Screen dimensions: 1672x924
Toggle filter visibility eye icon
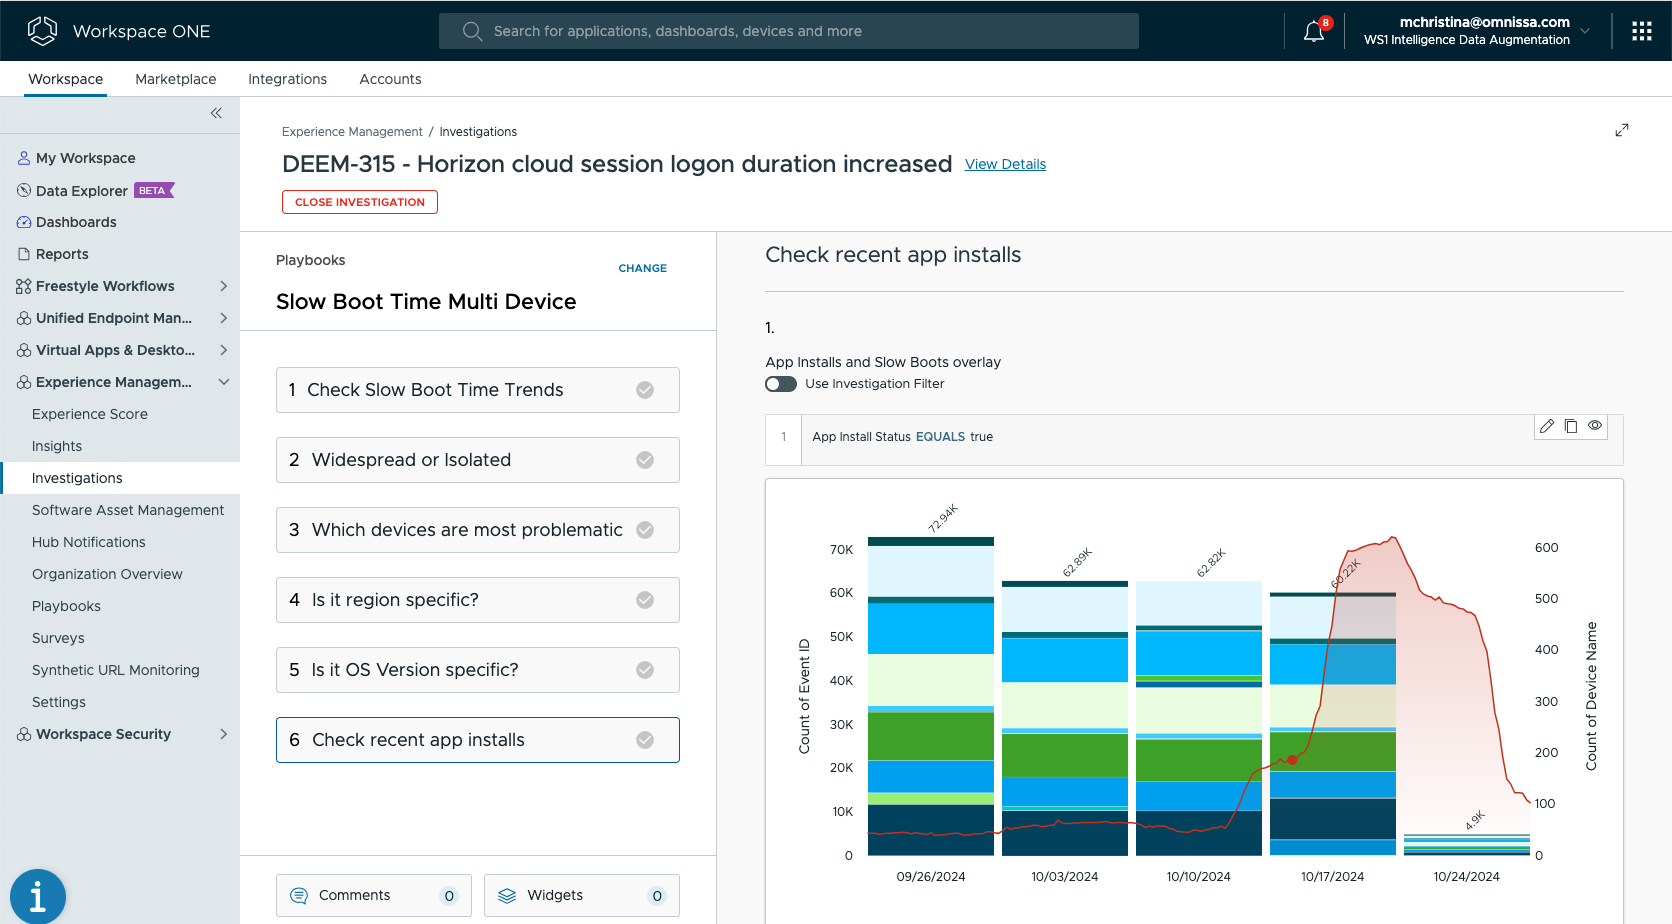(x=1595, y=426)
